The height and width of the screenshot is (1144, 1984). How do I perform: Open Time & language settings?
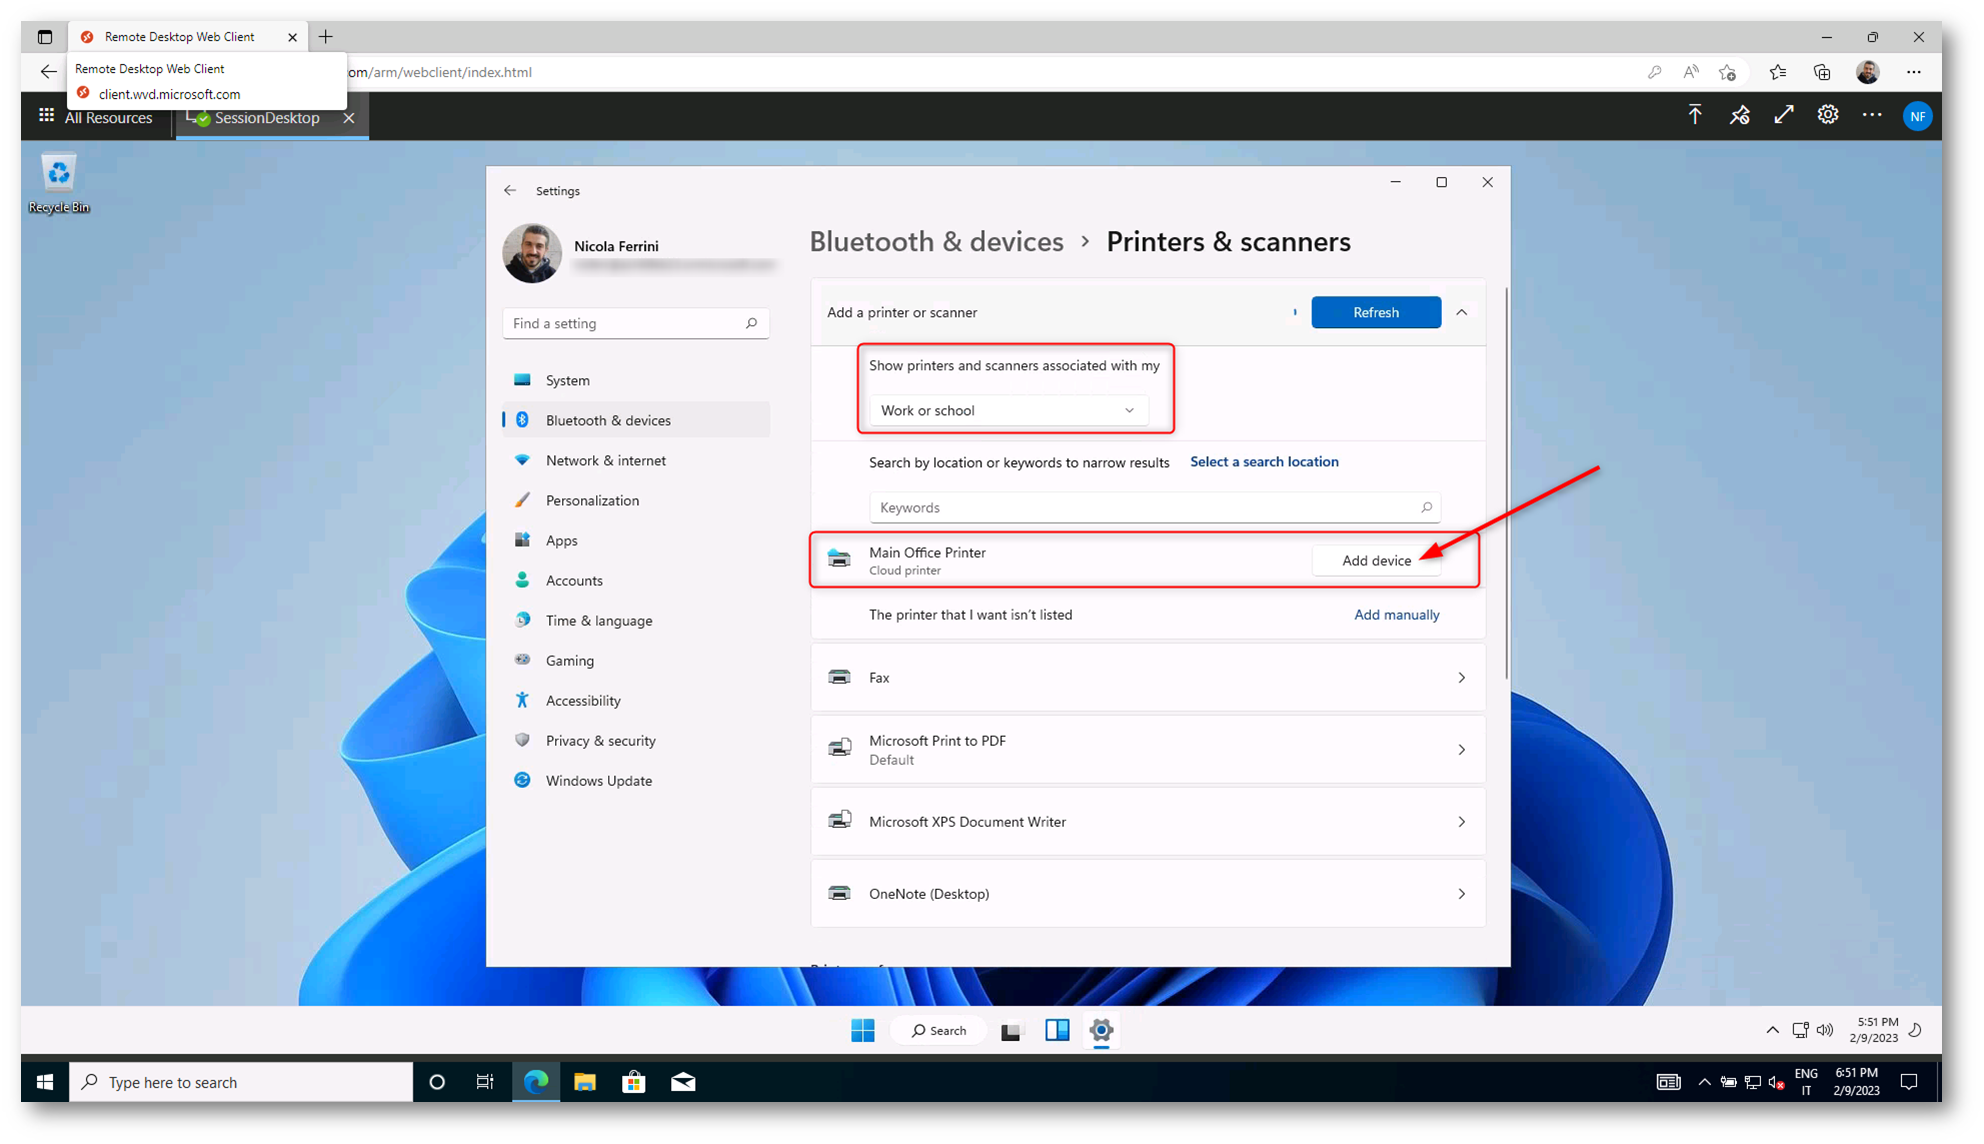click(x=636, y=620)
